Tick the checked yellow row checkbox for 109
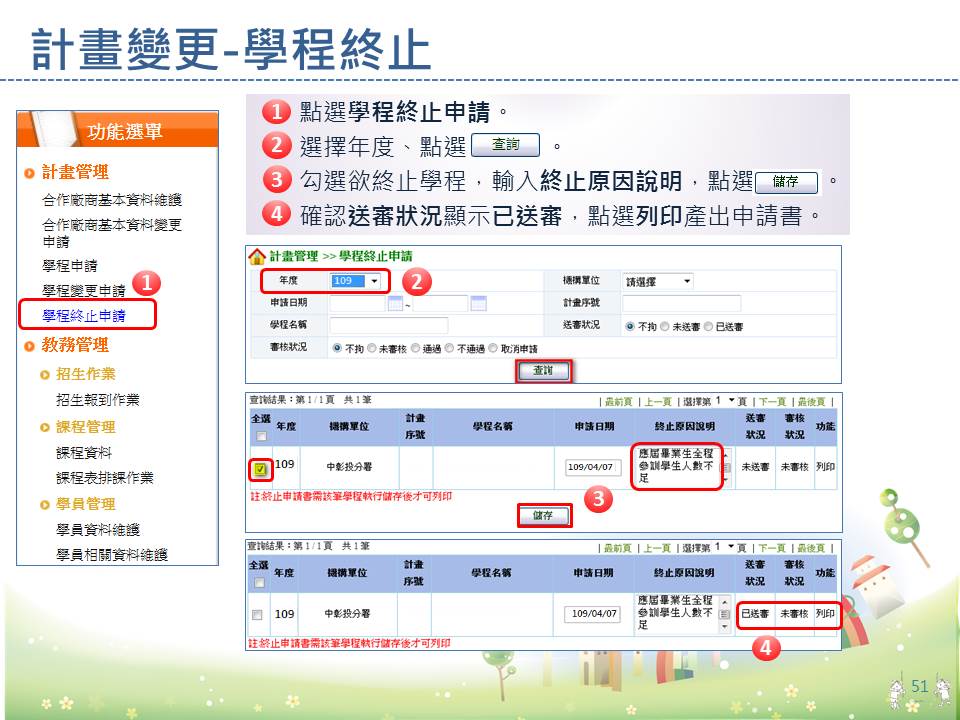960x720 pixels. pyautogui.click(x=259, y=469)
